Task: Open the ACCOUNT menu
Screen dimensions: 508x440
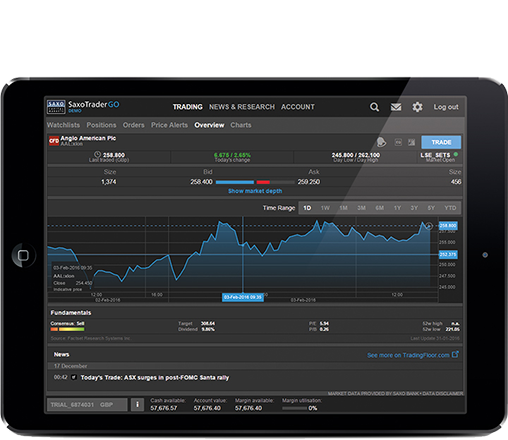Action: coord(298,107)
